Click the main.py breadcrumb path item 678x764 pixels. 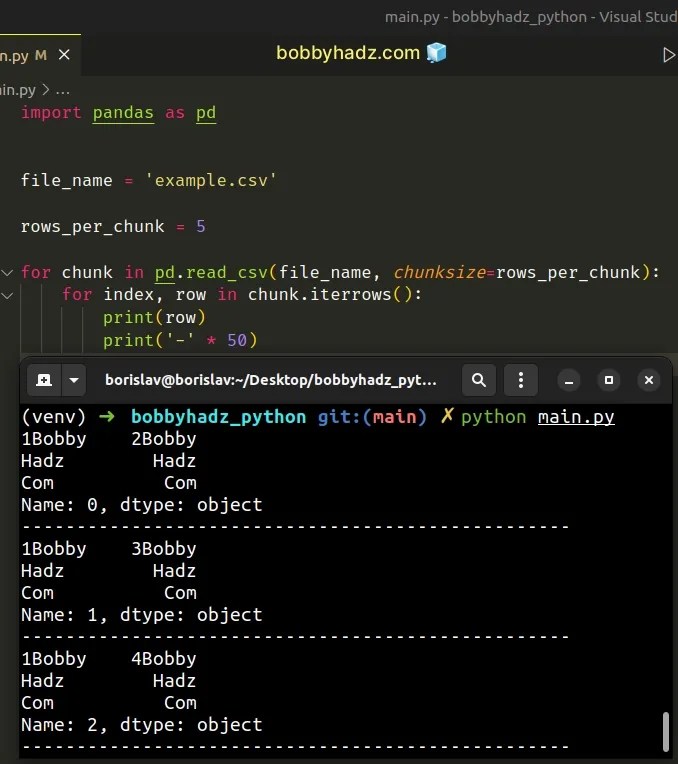(x=18, y=90)
